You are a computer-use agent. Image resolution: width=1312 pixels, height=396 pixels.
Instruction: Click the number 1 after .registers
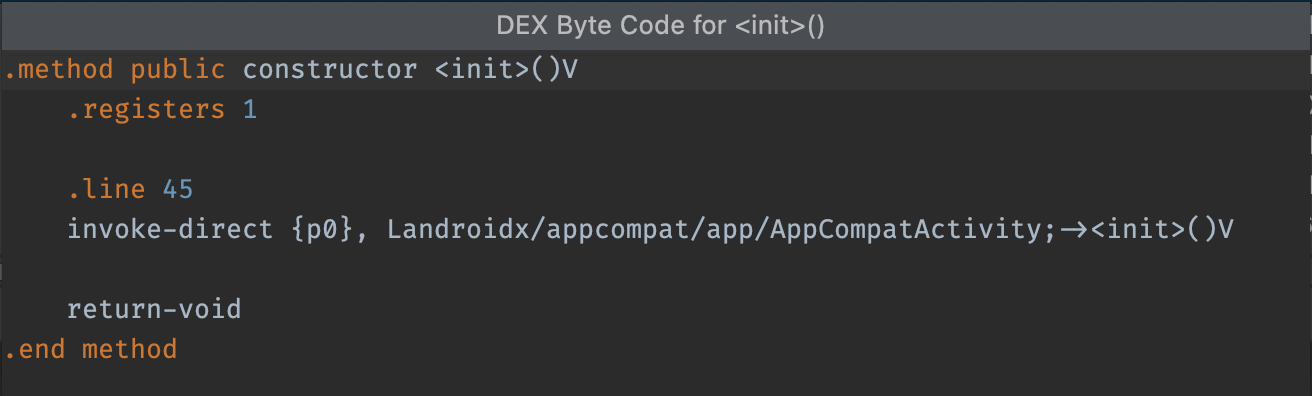point(250,110)
